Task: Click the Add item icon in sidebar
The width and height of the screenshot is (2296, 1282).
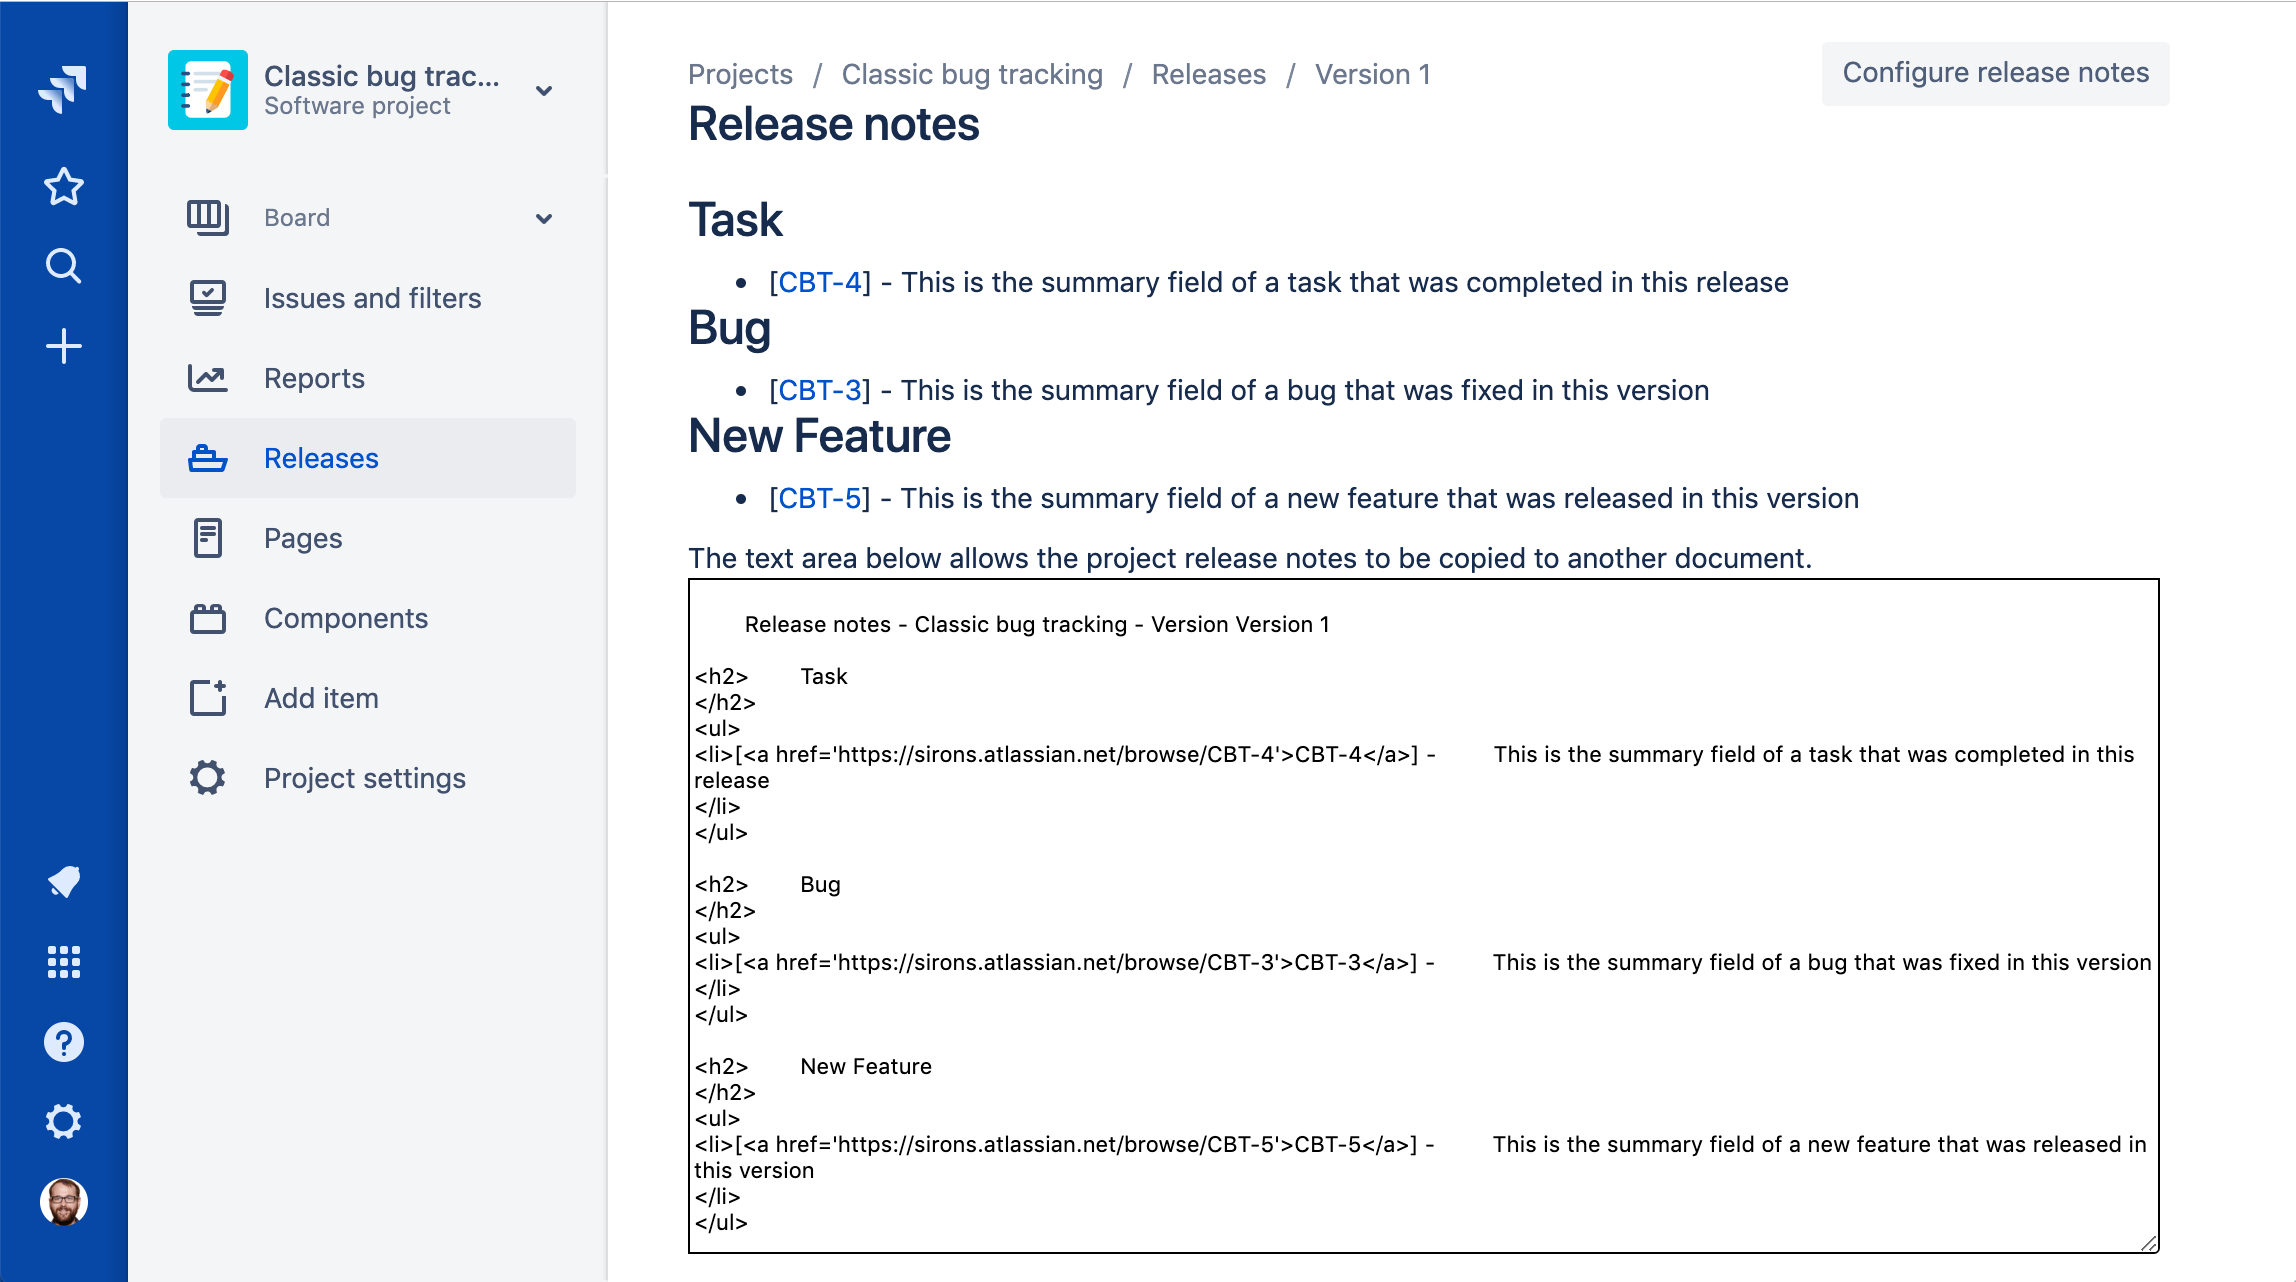Action: click(207, 697)
